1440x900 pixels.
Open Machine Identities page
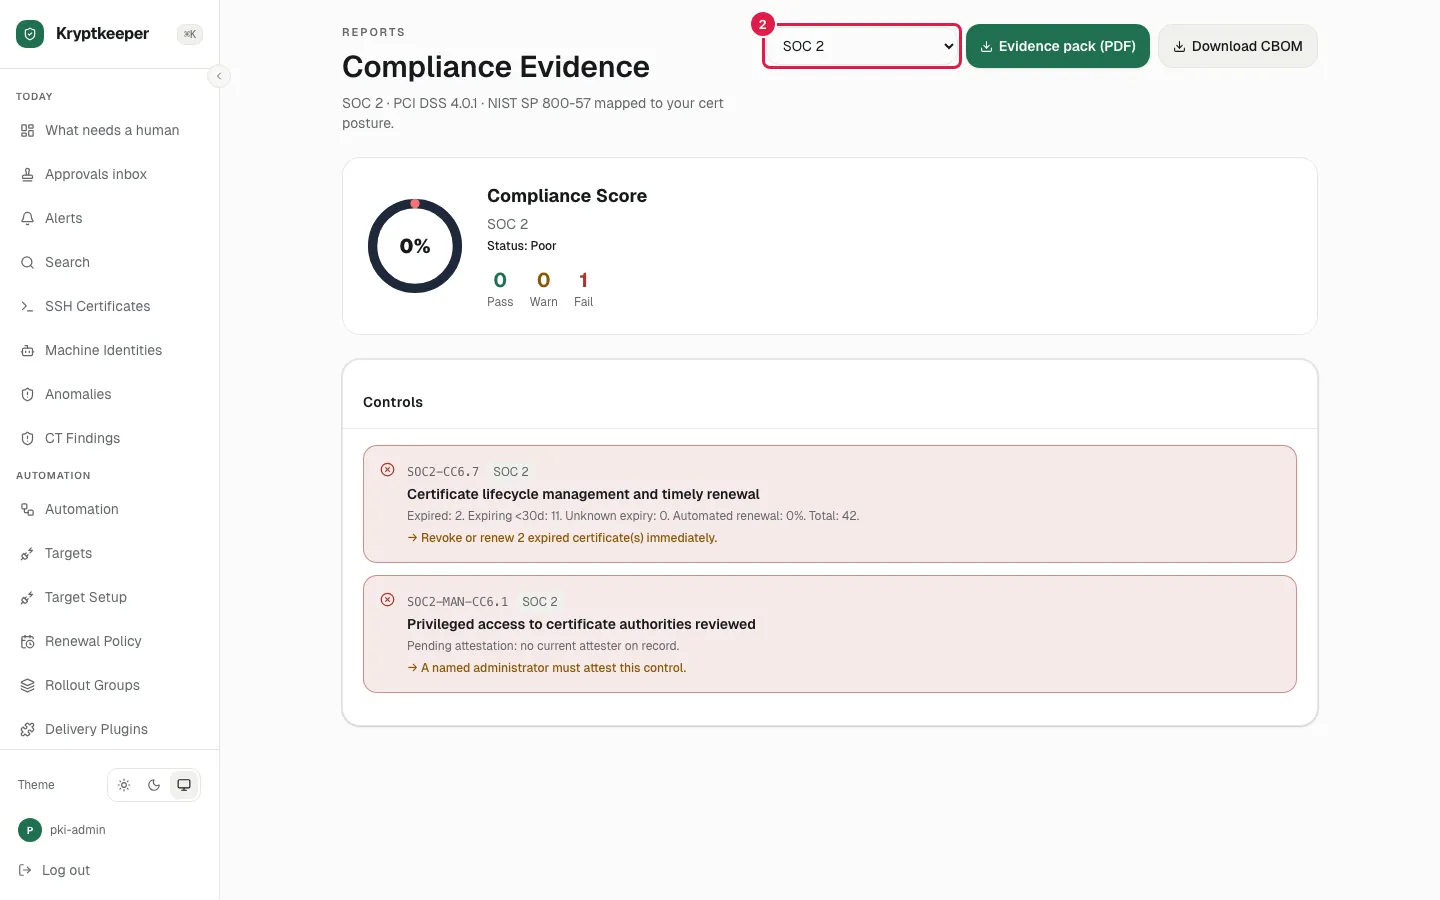pyautogui.click(x=103, y=350)
